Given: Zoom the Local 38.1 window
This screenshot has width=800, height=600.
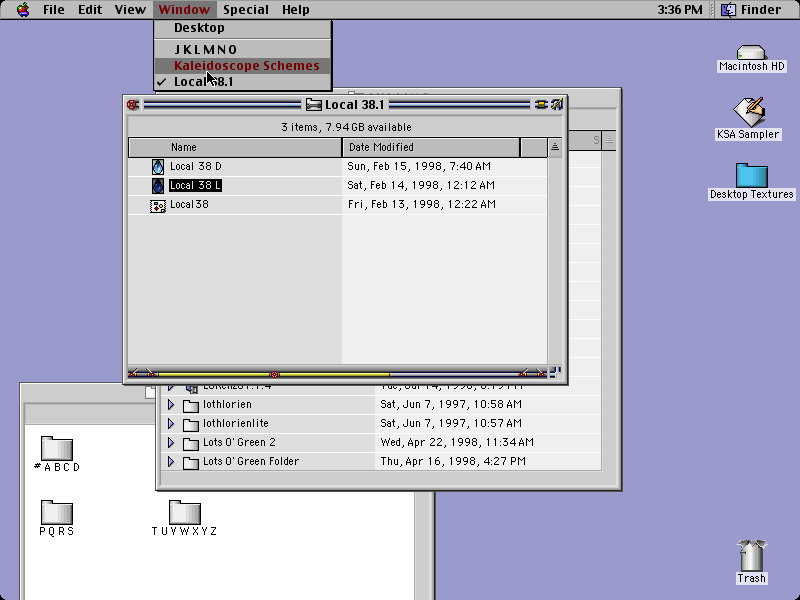Looking at the screenshot, I should pos(540,105).
